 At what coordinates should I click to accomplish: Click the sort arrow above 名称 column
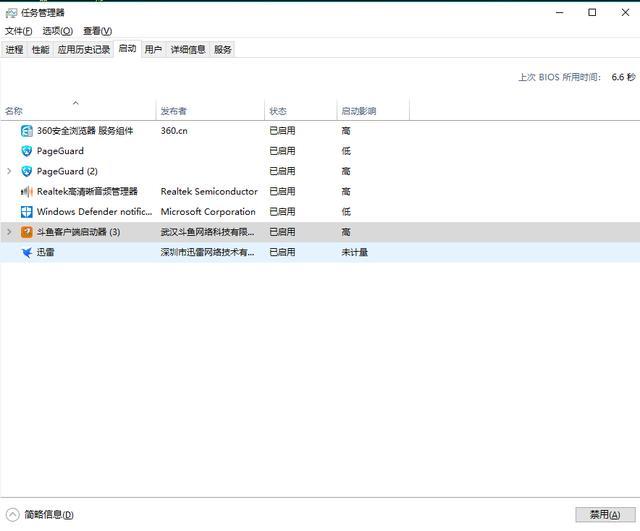coord(76,103)
